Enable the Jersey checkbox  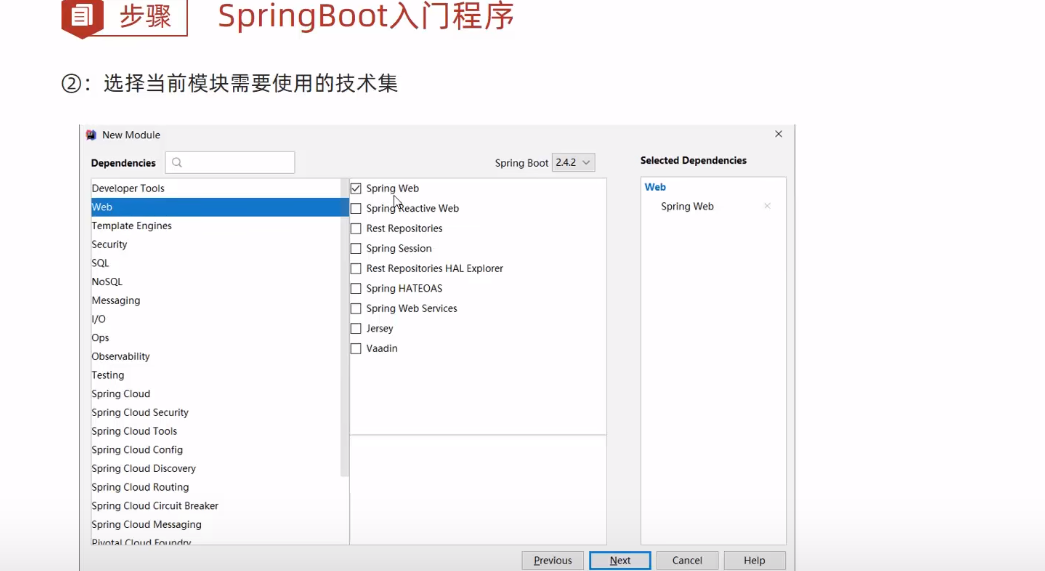click(x=356, y=328)
